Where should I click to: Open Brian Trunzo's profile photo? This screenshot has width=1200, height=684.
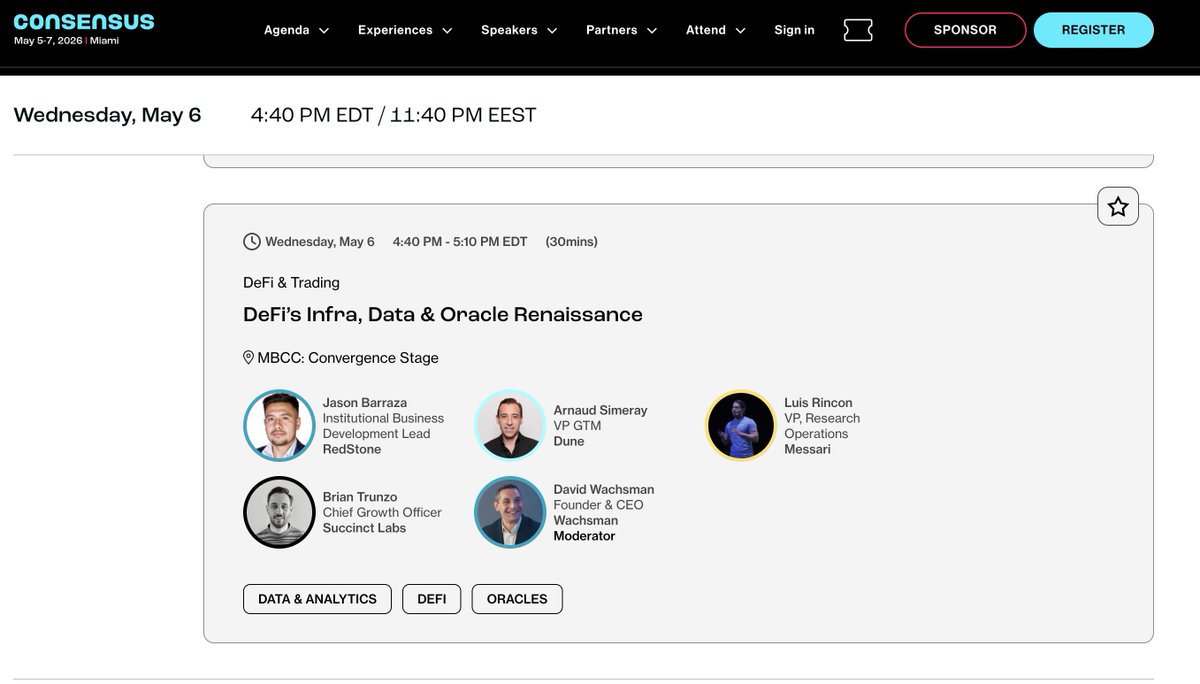click(279, 512)
